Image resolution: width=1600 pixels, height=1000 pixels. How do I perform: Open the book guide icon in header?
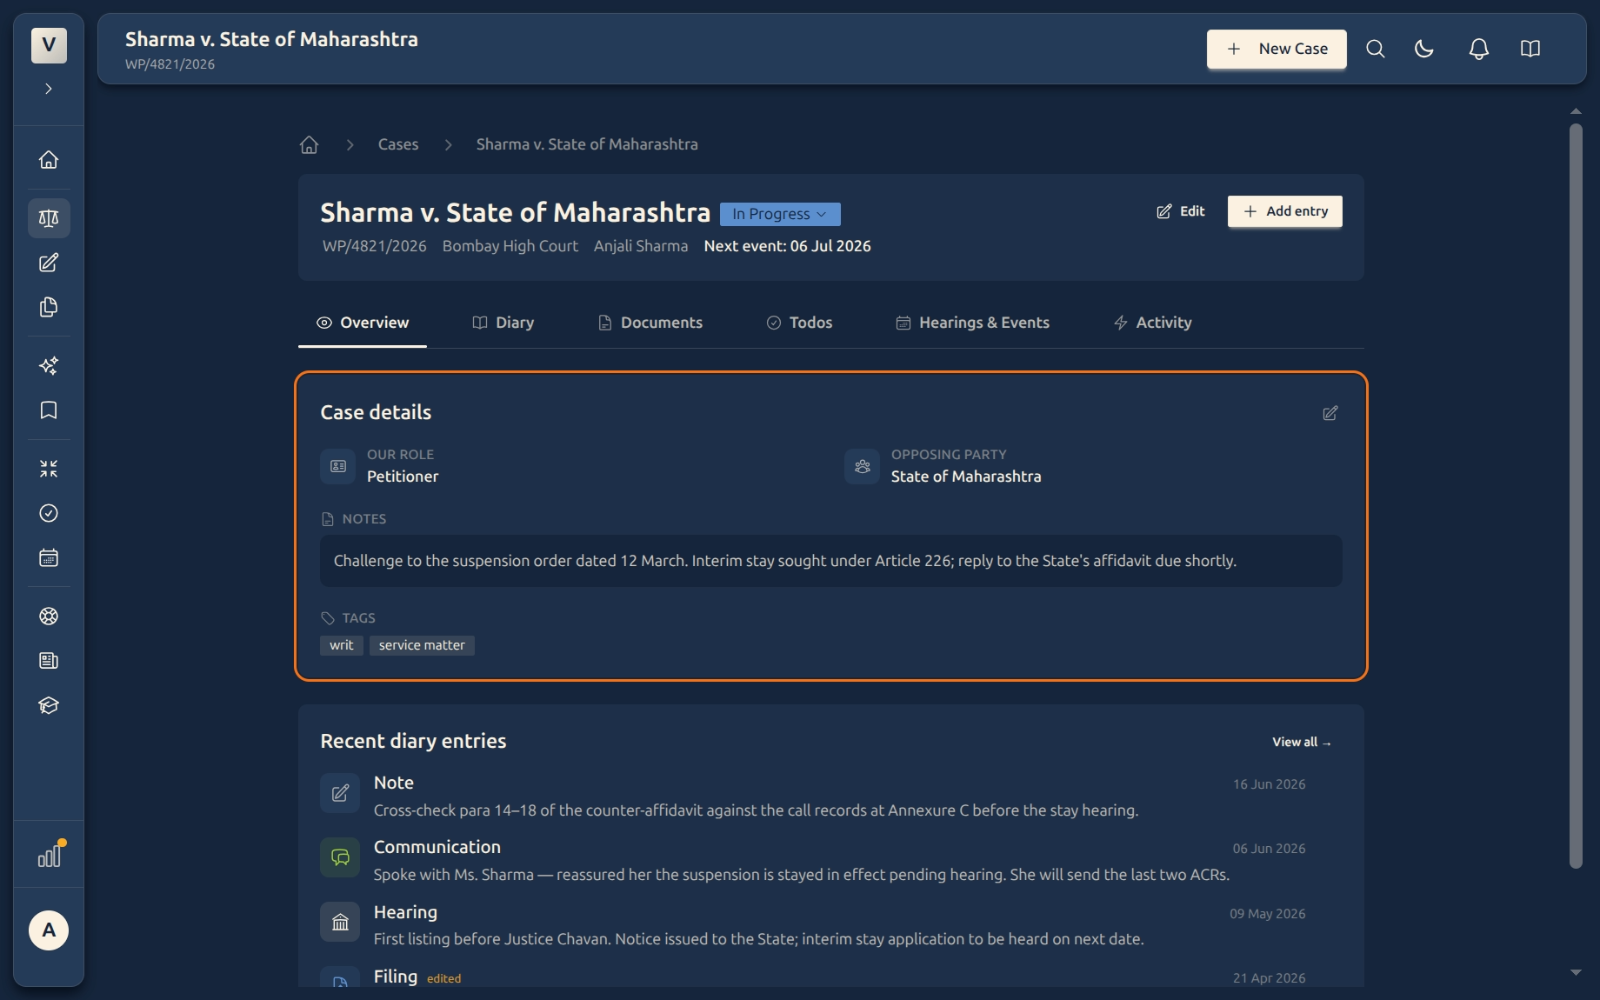(1530, 49)
